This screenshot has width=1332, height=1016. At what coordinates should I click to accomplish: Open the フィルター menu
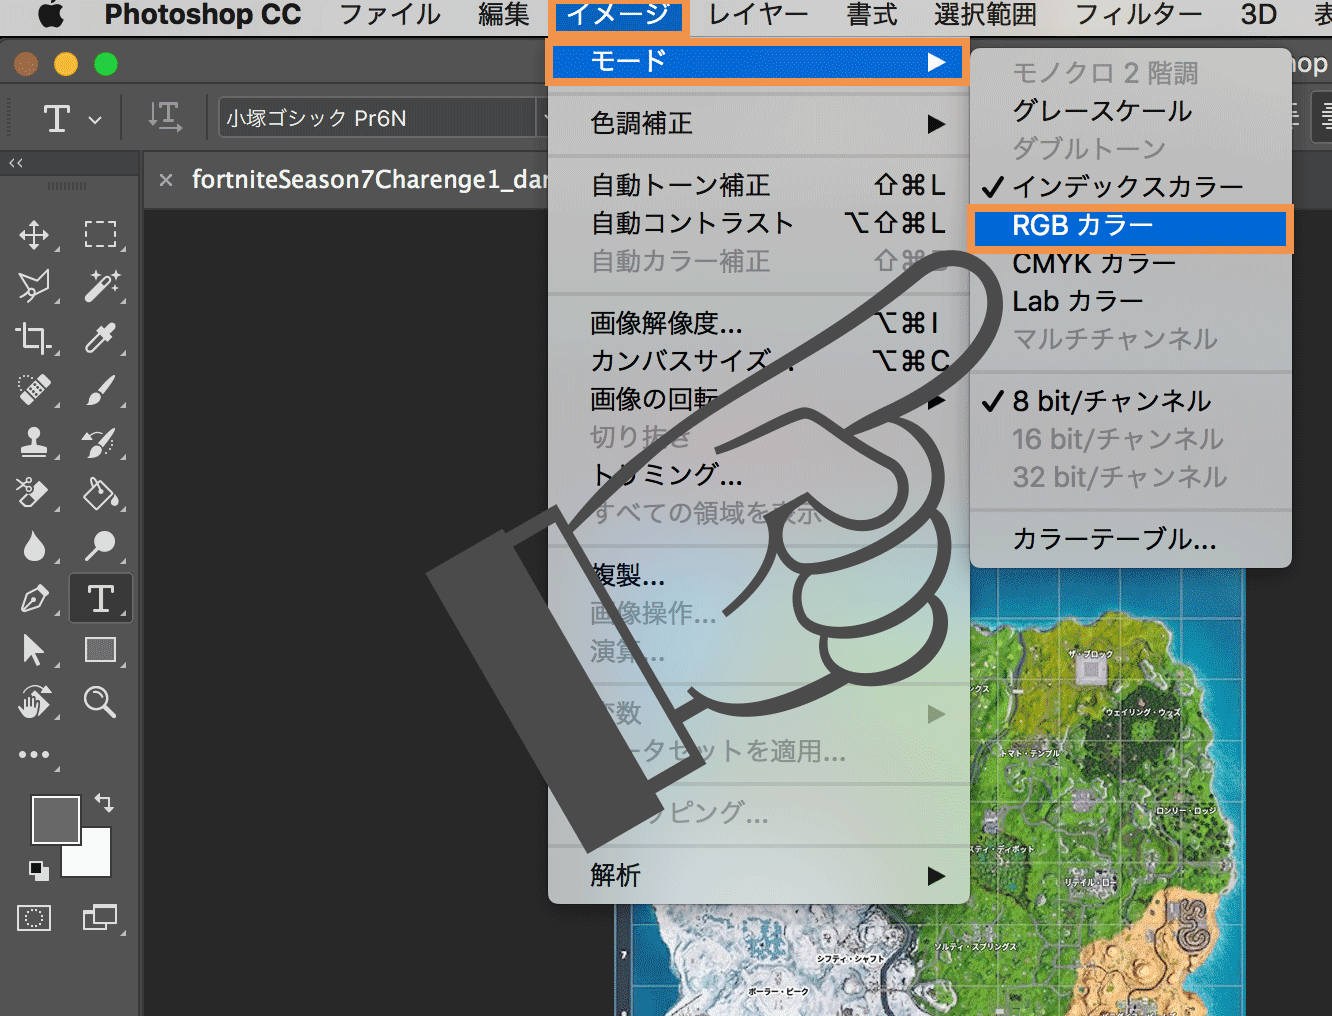click(x=1139, y=15)
